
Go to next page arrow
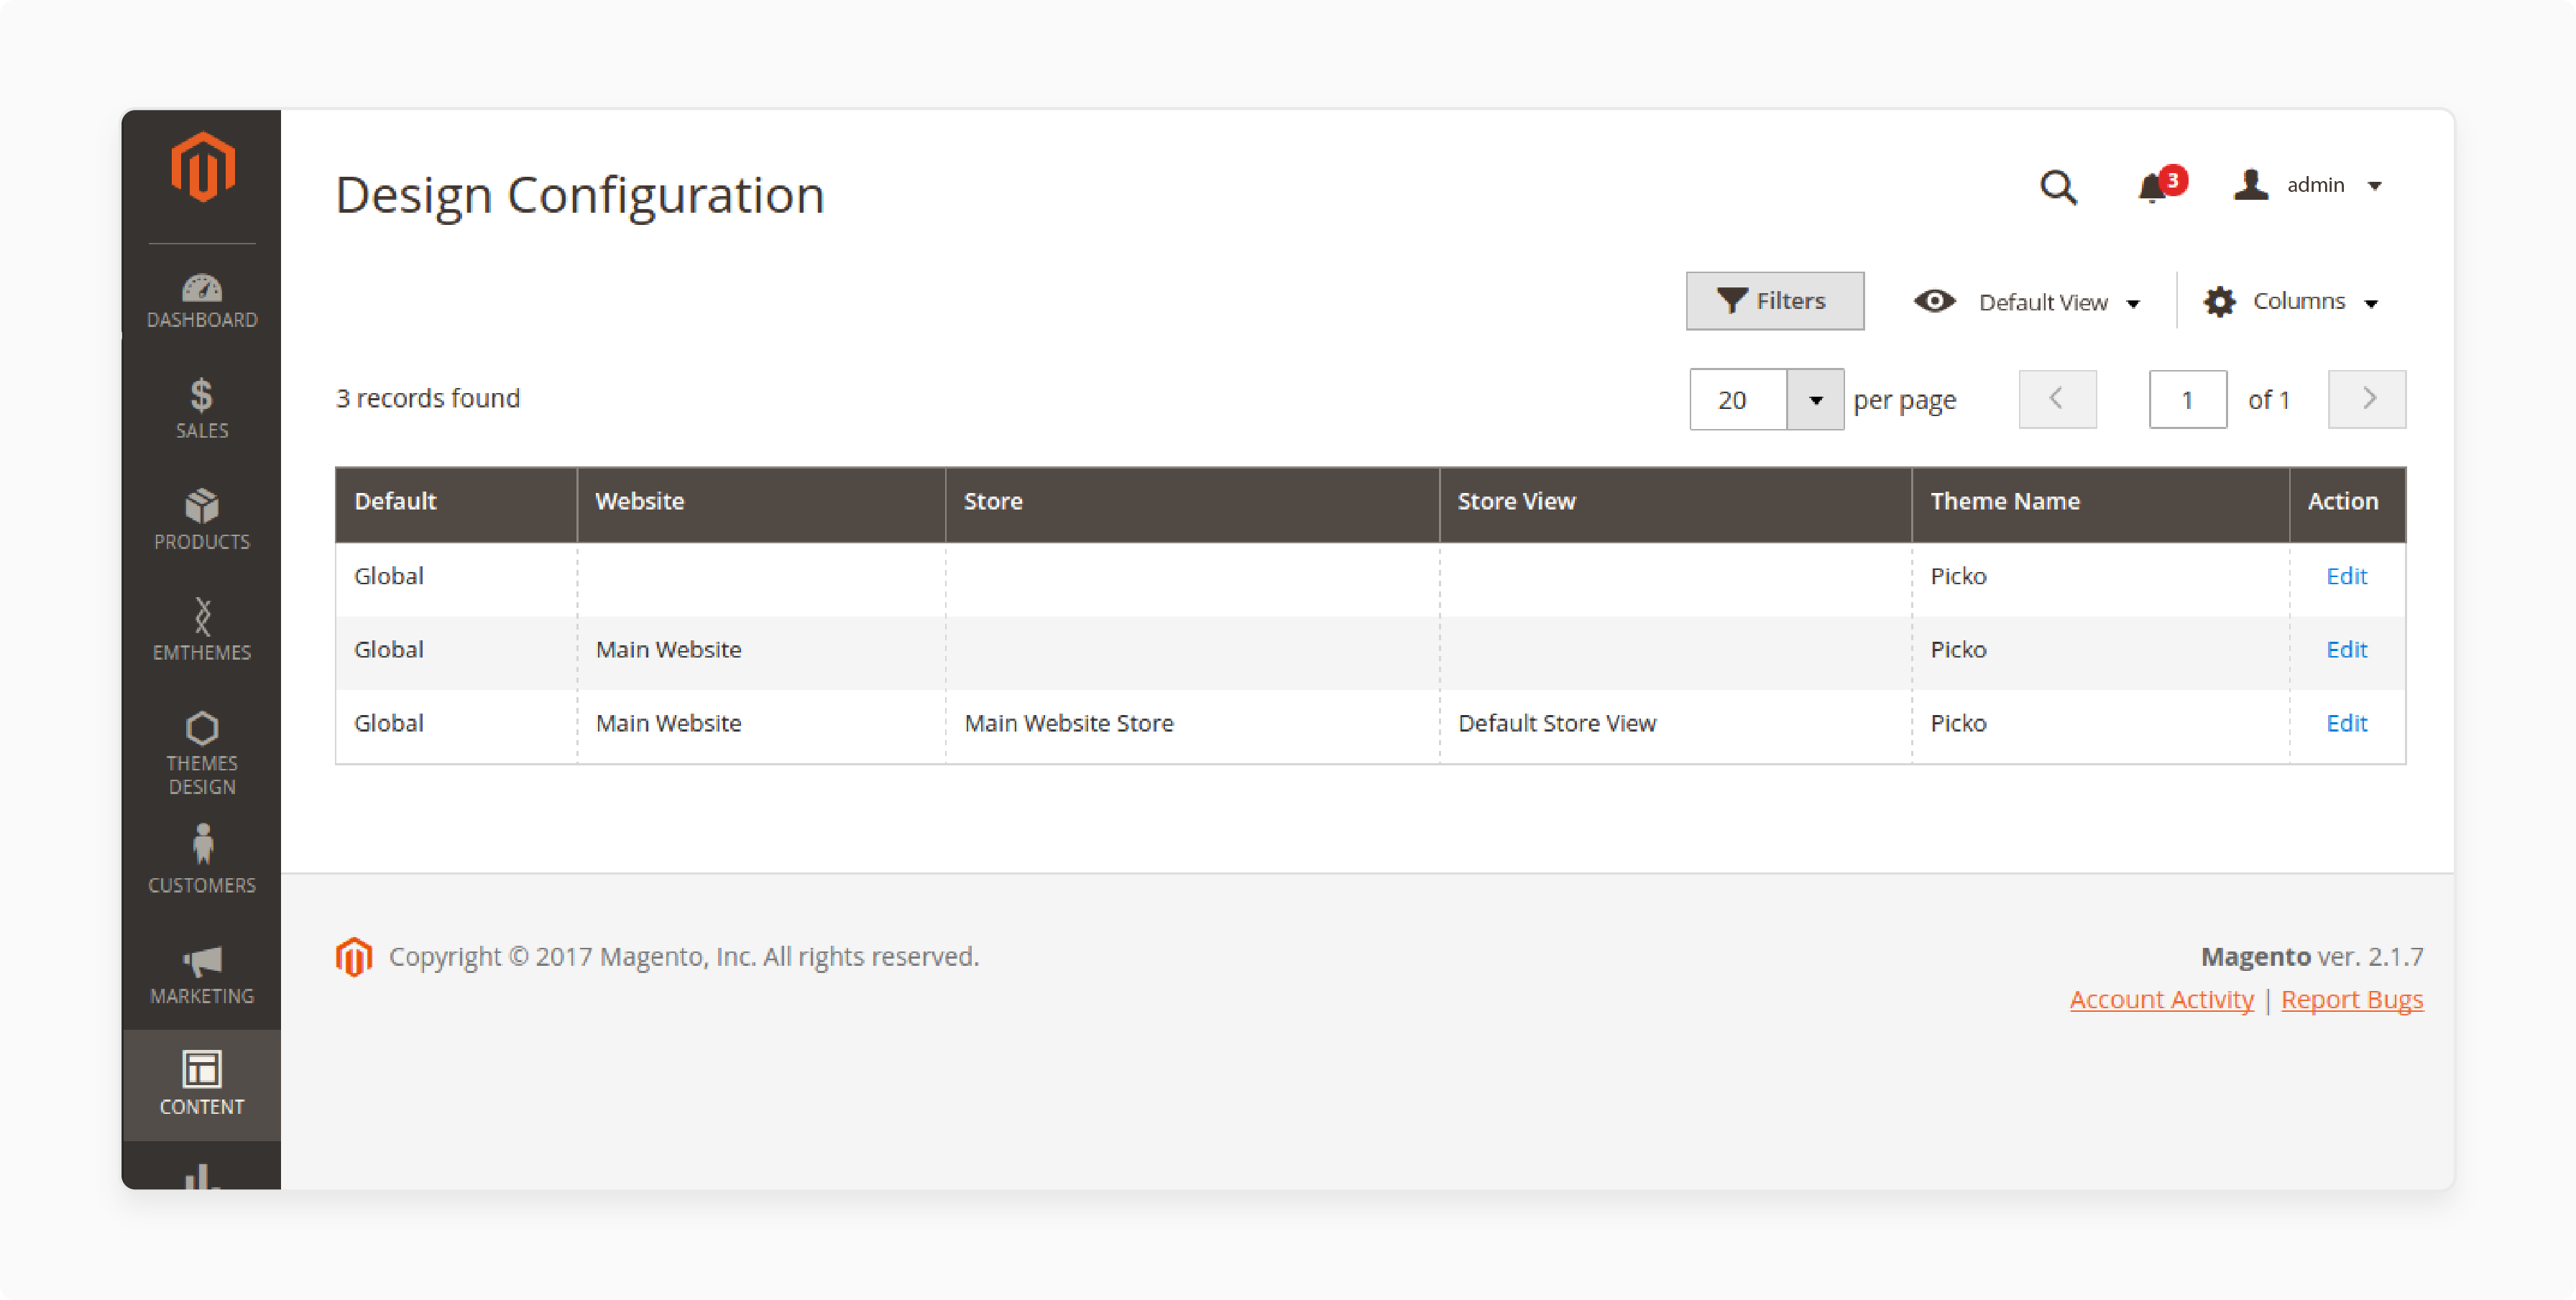(x=2367, y=399)
